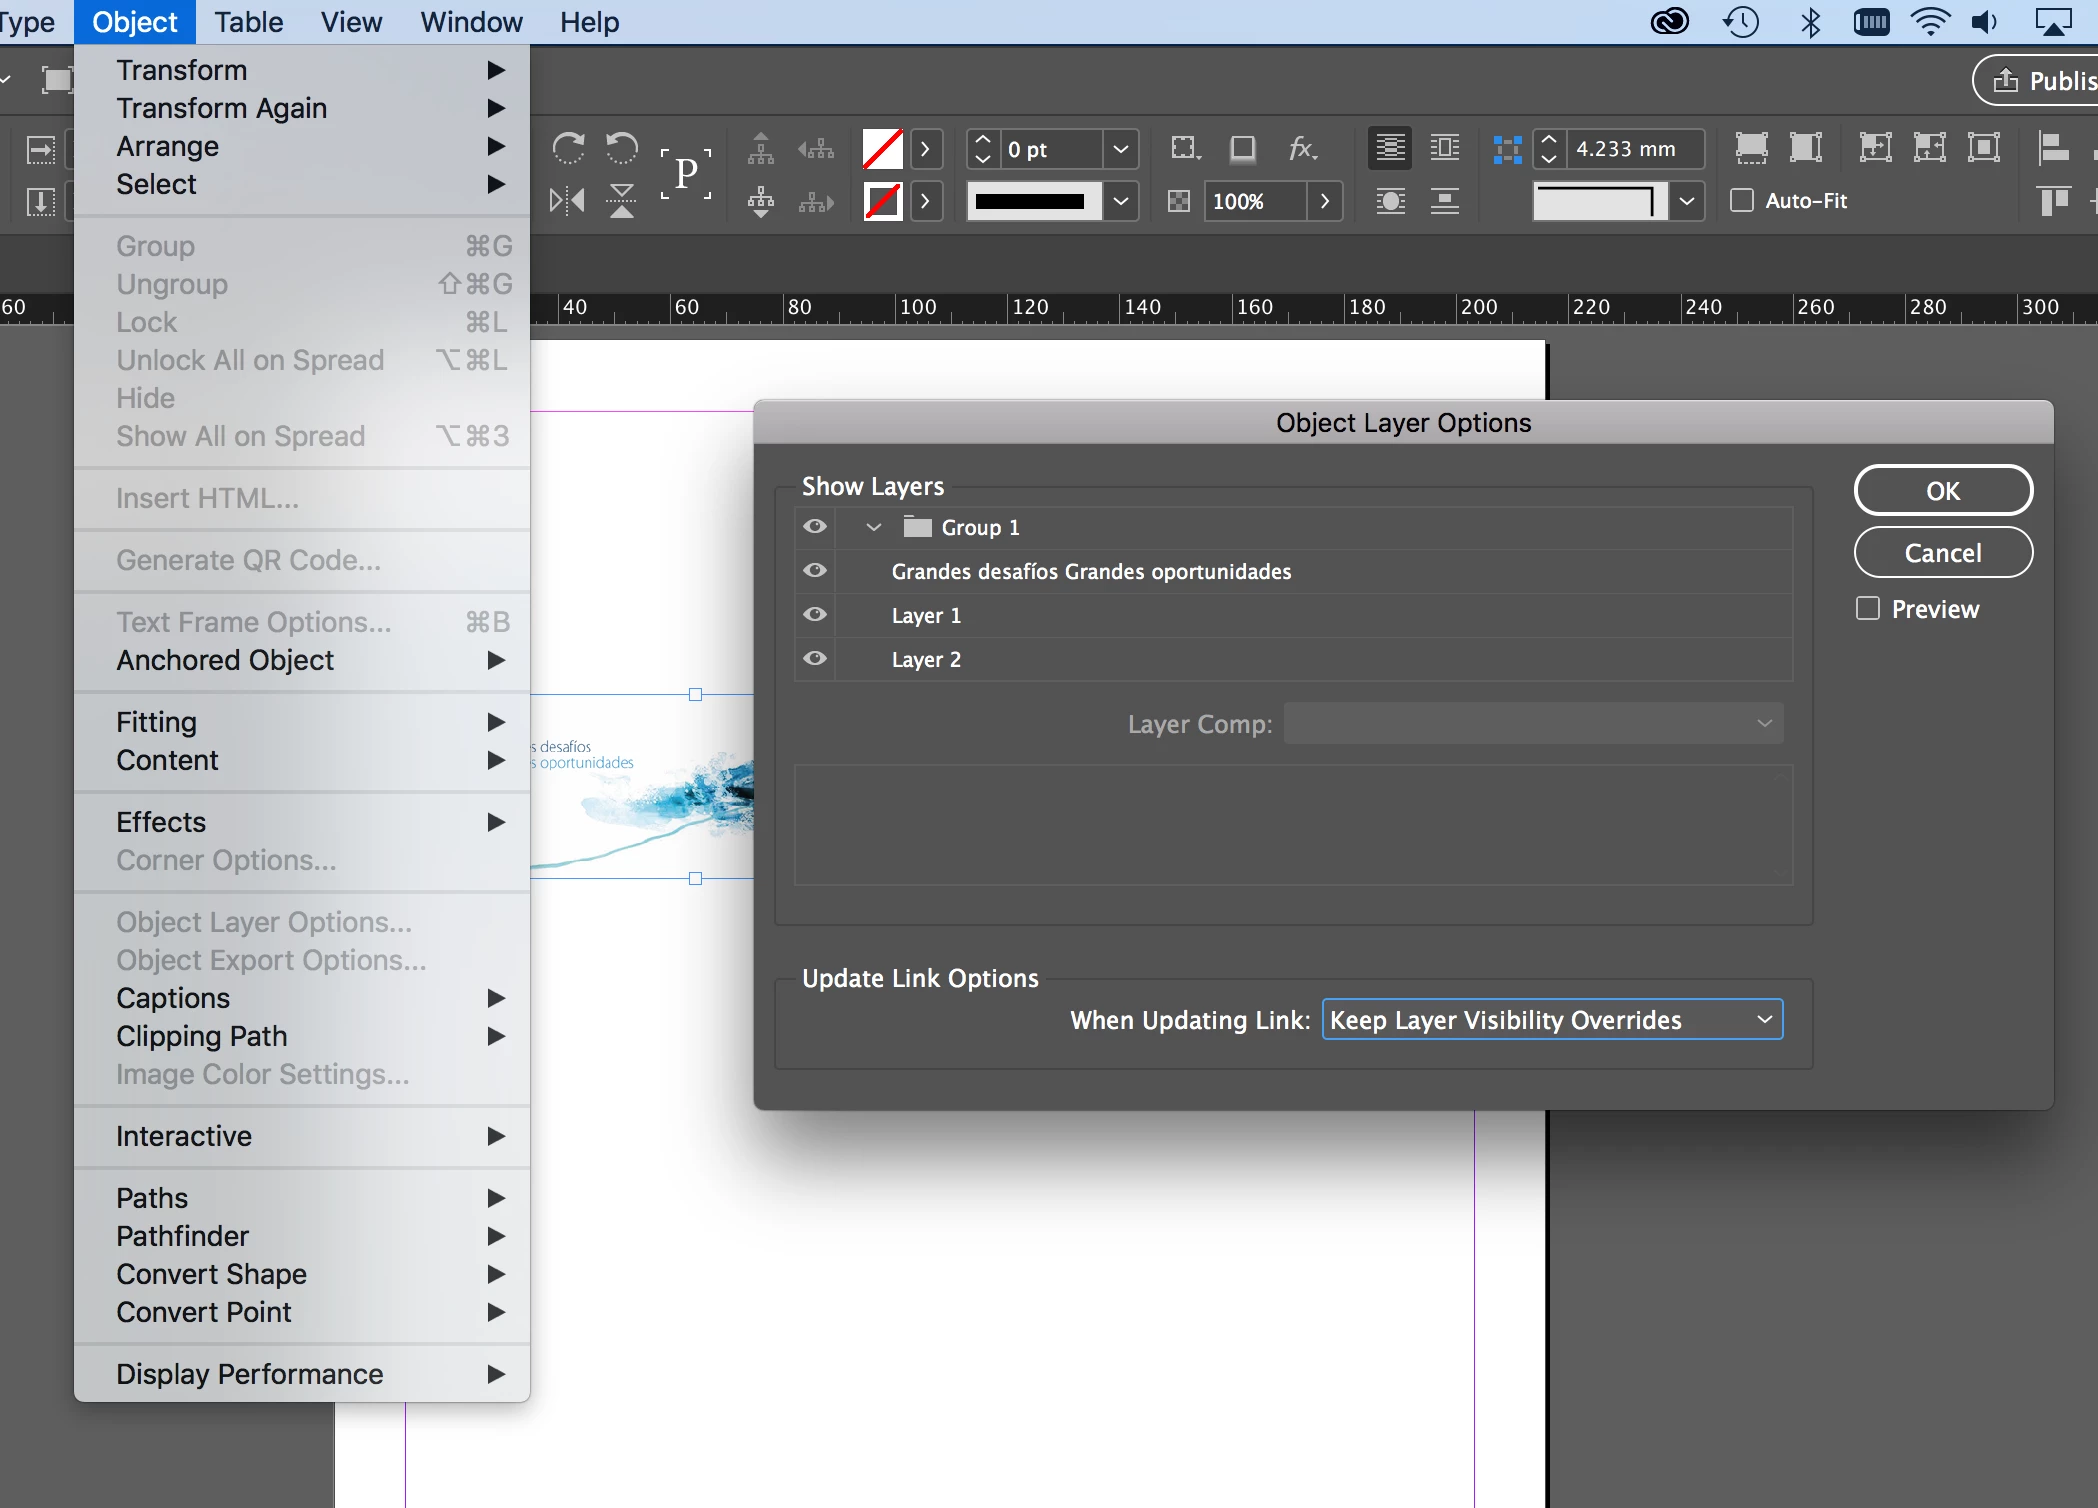Click the fill color swatch
This screenshot has height=1508, width=2098.
pyautogui.click(x=882, y=149)
